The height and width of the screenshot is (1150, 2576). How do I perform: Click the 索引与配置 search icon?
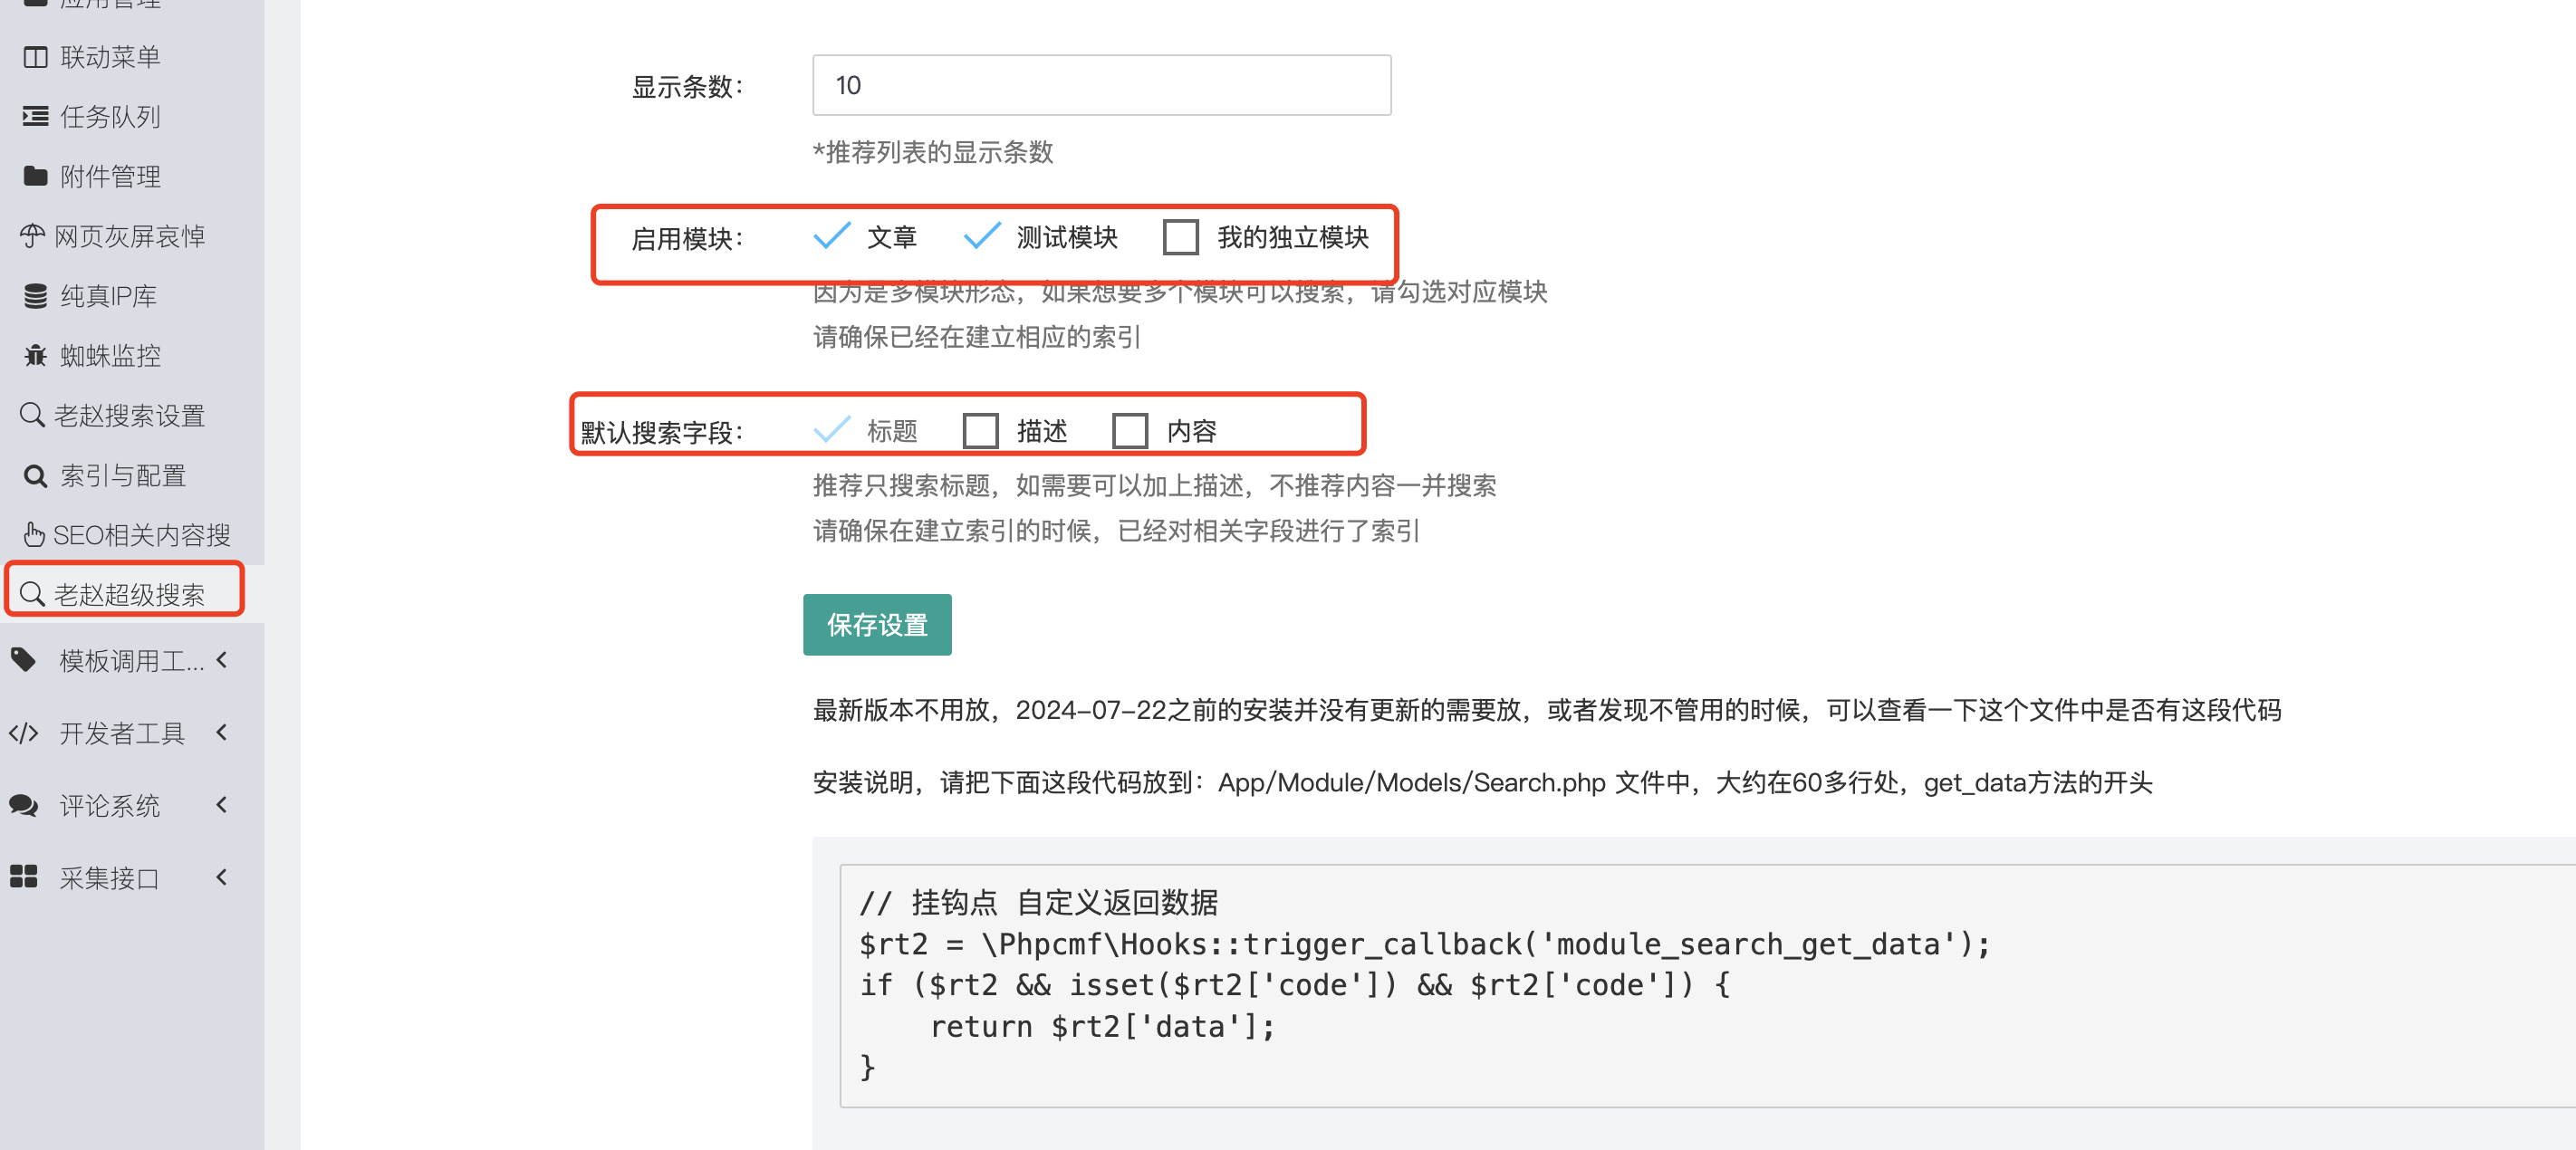(35, 476)
